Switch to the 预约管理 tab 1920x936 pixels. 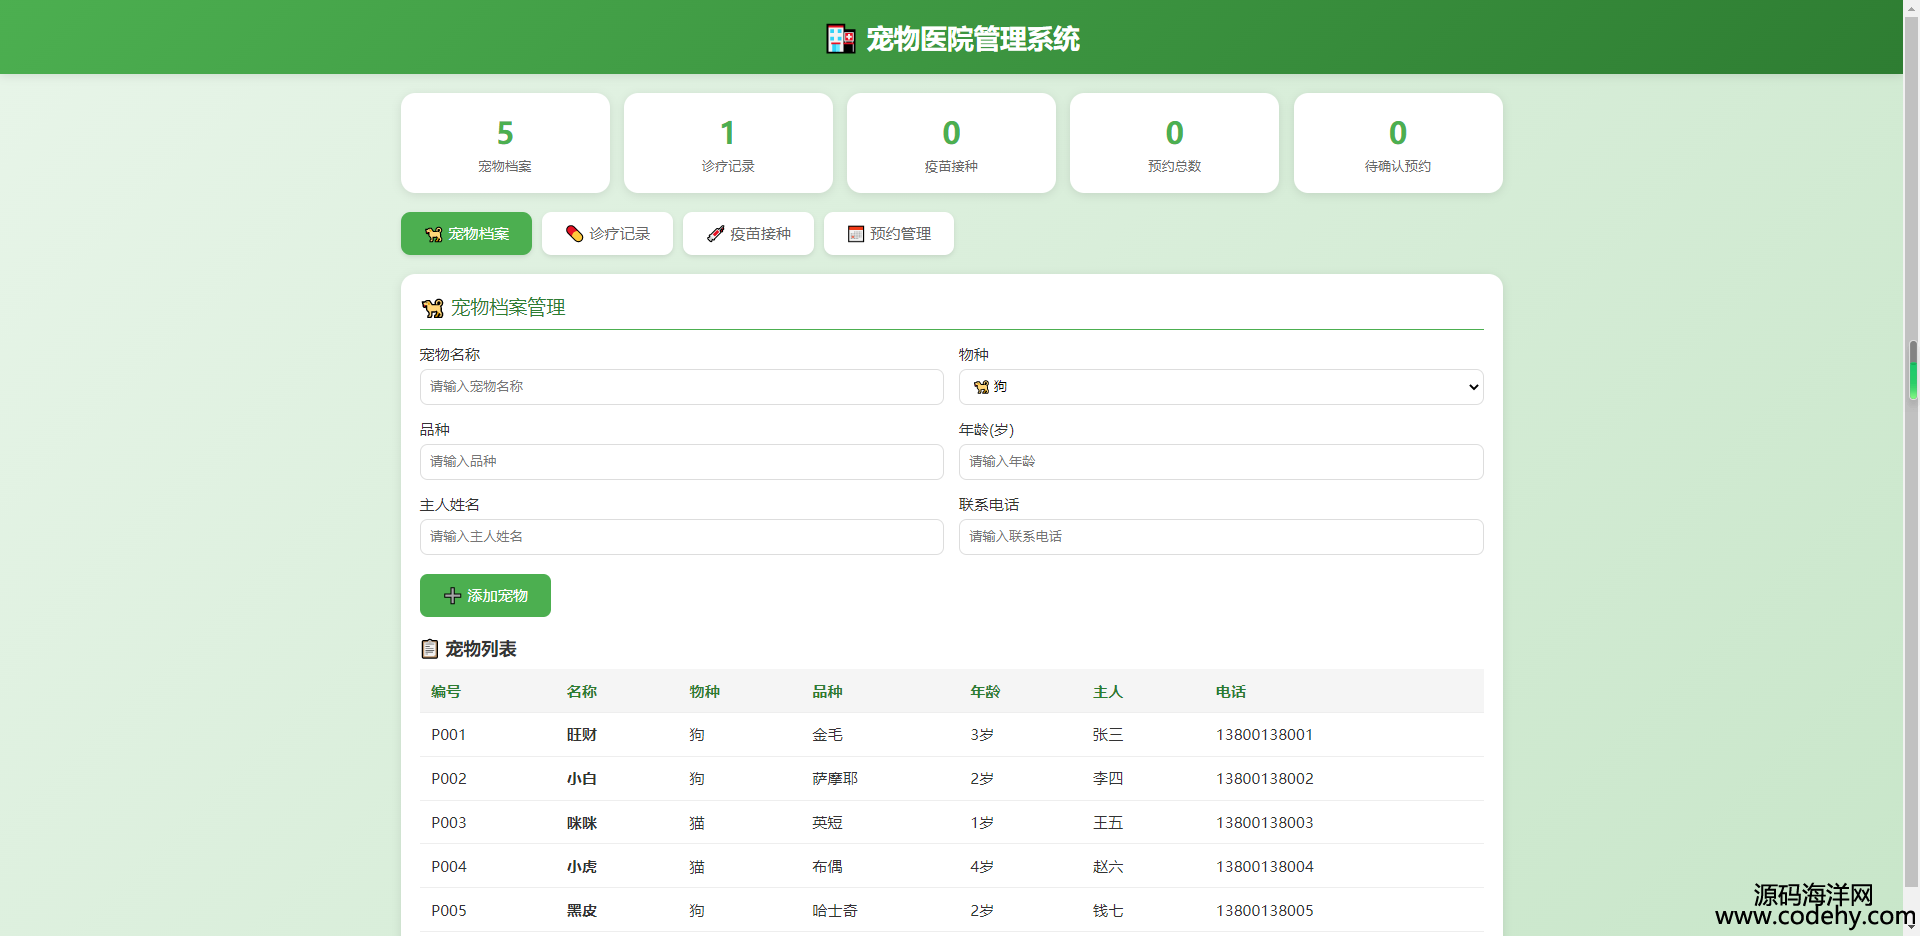[x=889, y=234]
